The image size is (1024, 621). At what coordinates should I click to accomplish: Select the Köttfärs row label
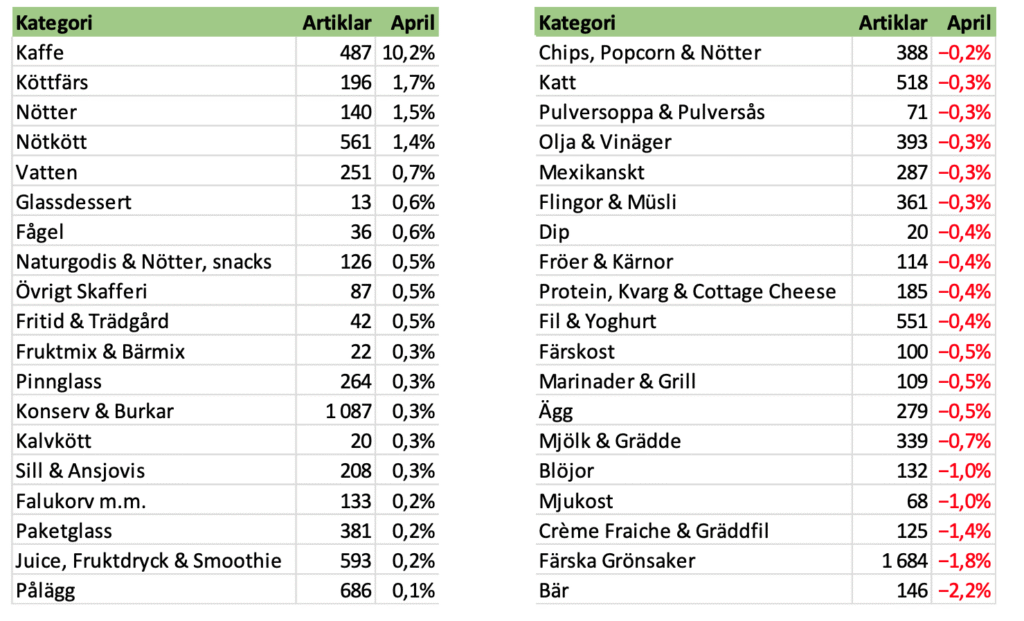point(52,83)
